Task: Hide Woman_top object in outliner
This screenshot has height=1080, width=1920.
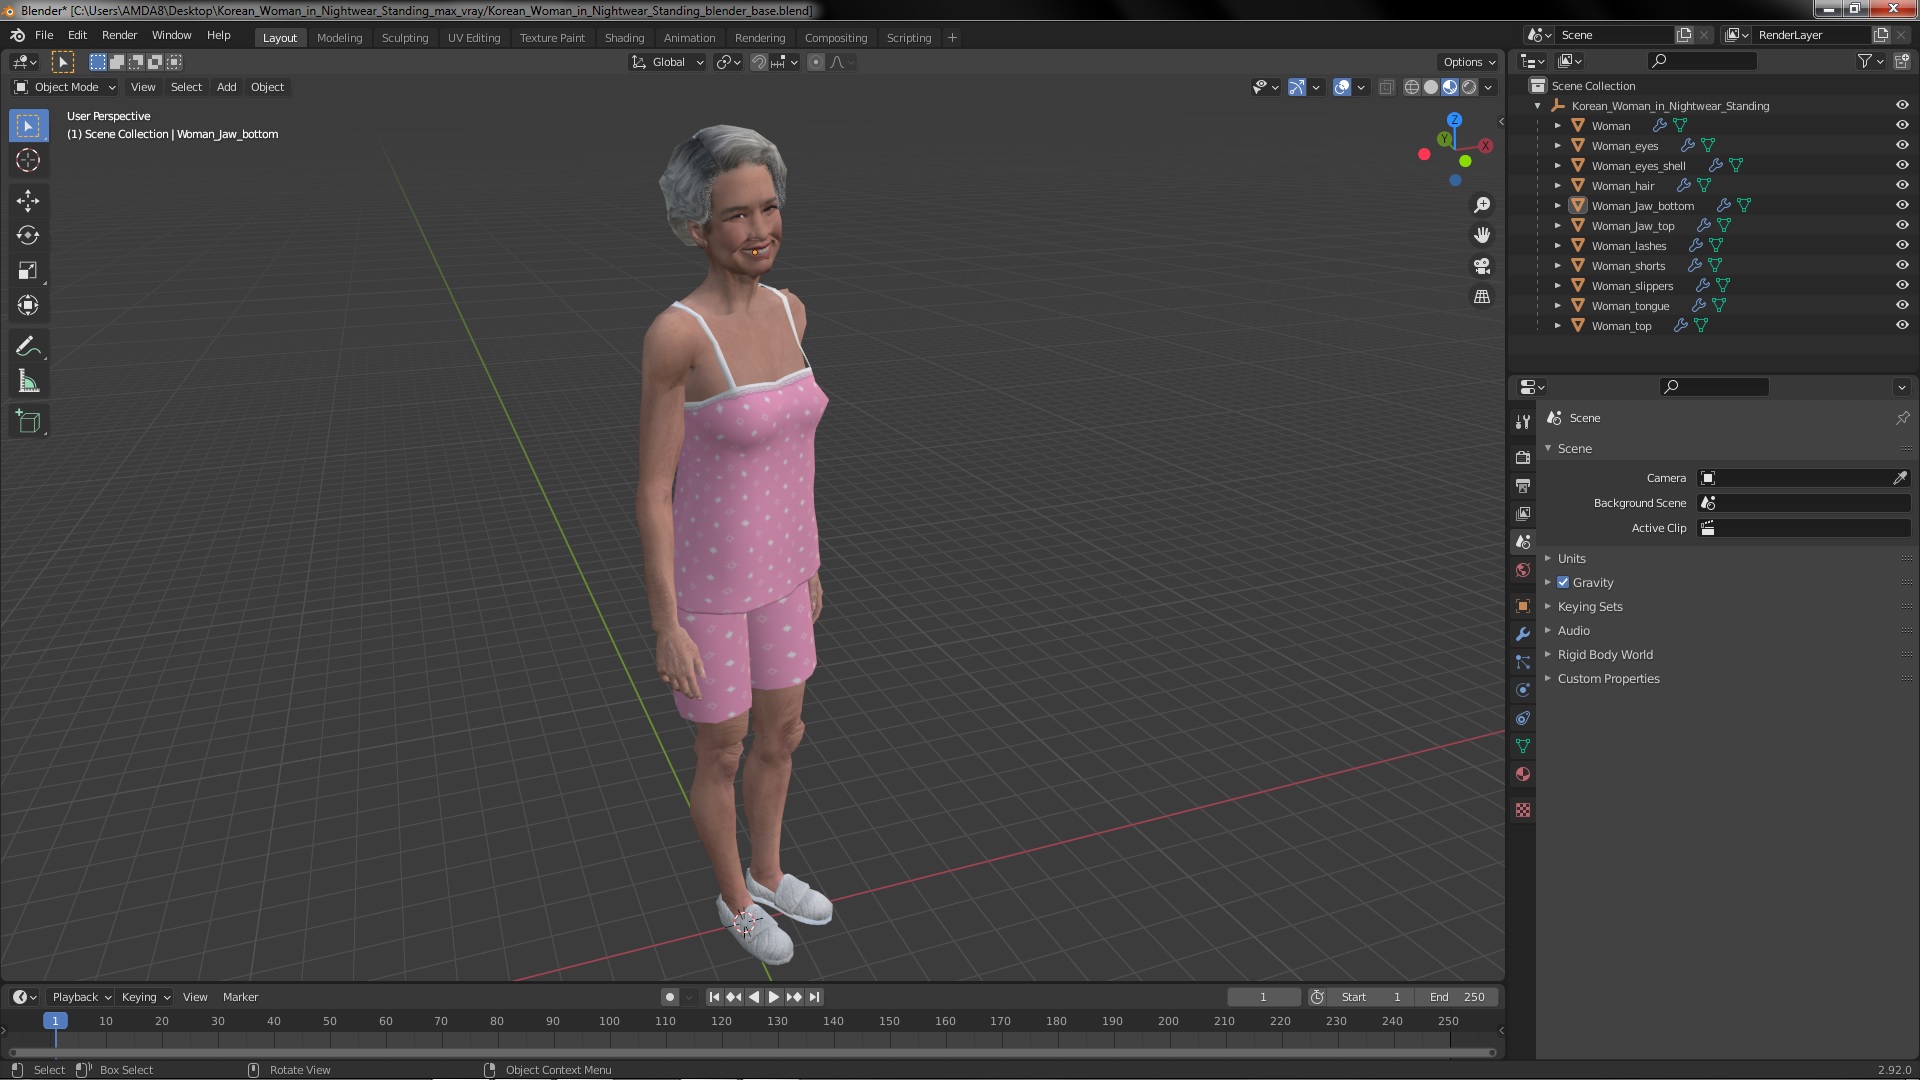Action: (1902, 325)
